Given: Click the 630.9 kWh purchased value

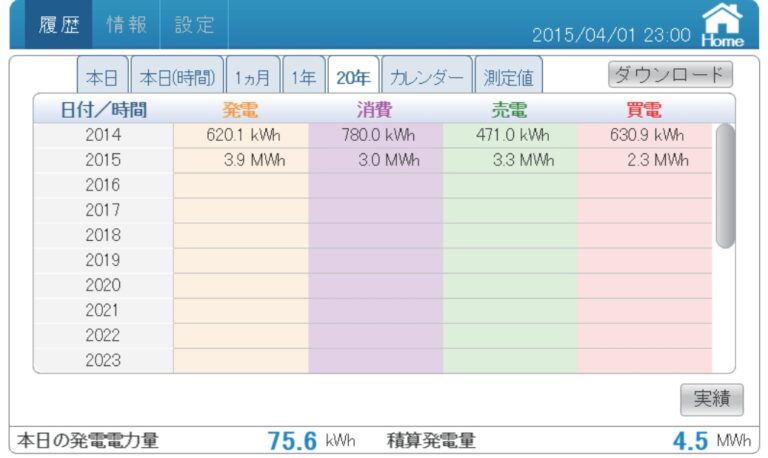Looking at the screenshot, I should (x=647, y=135).
